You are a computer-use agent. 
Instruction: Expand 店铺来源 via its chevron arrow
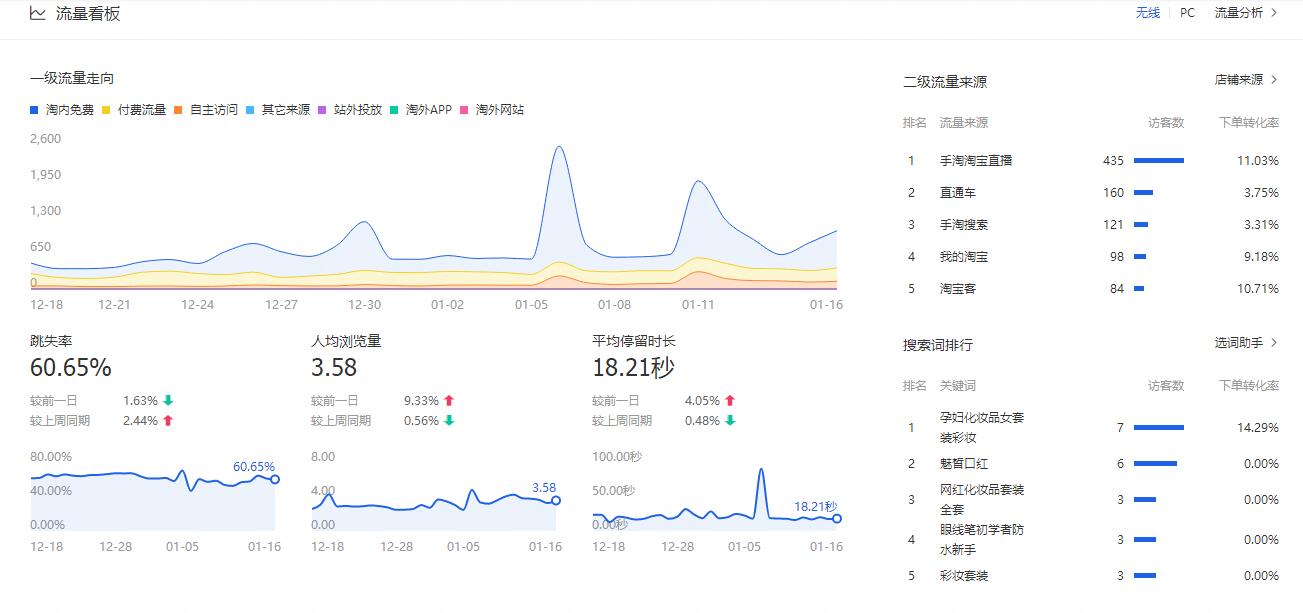(x=1274, y=80)
